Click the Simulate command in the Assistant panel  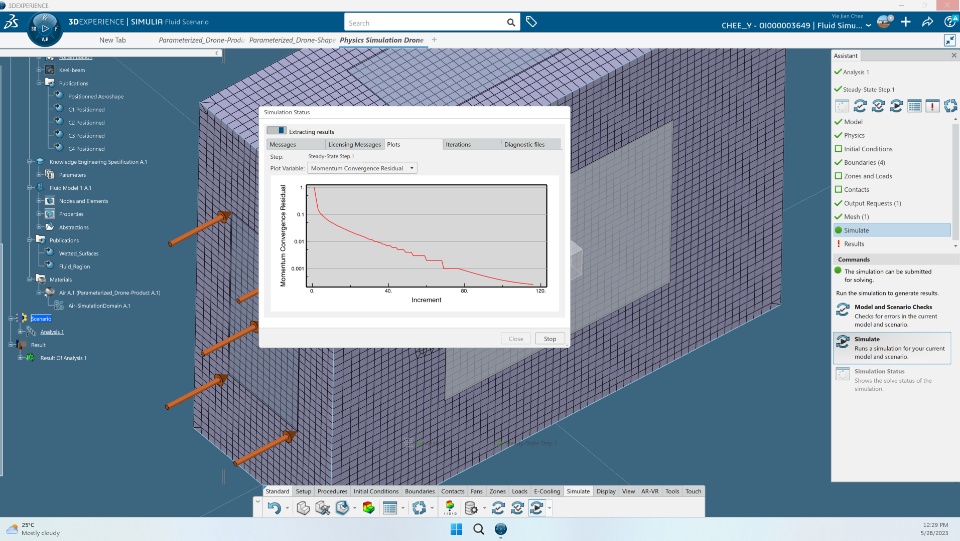point(892,348)
